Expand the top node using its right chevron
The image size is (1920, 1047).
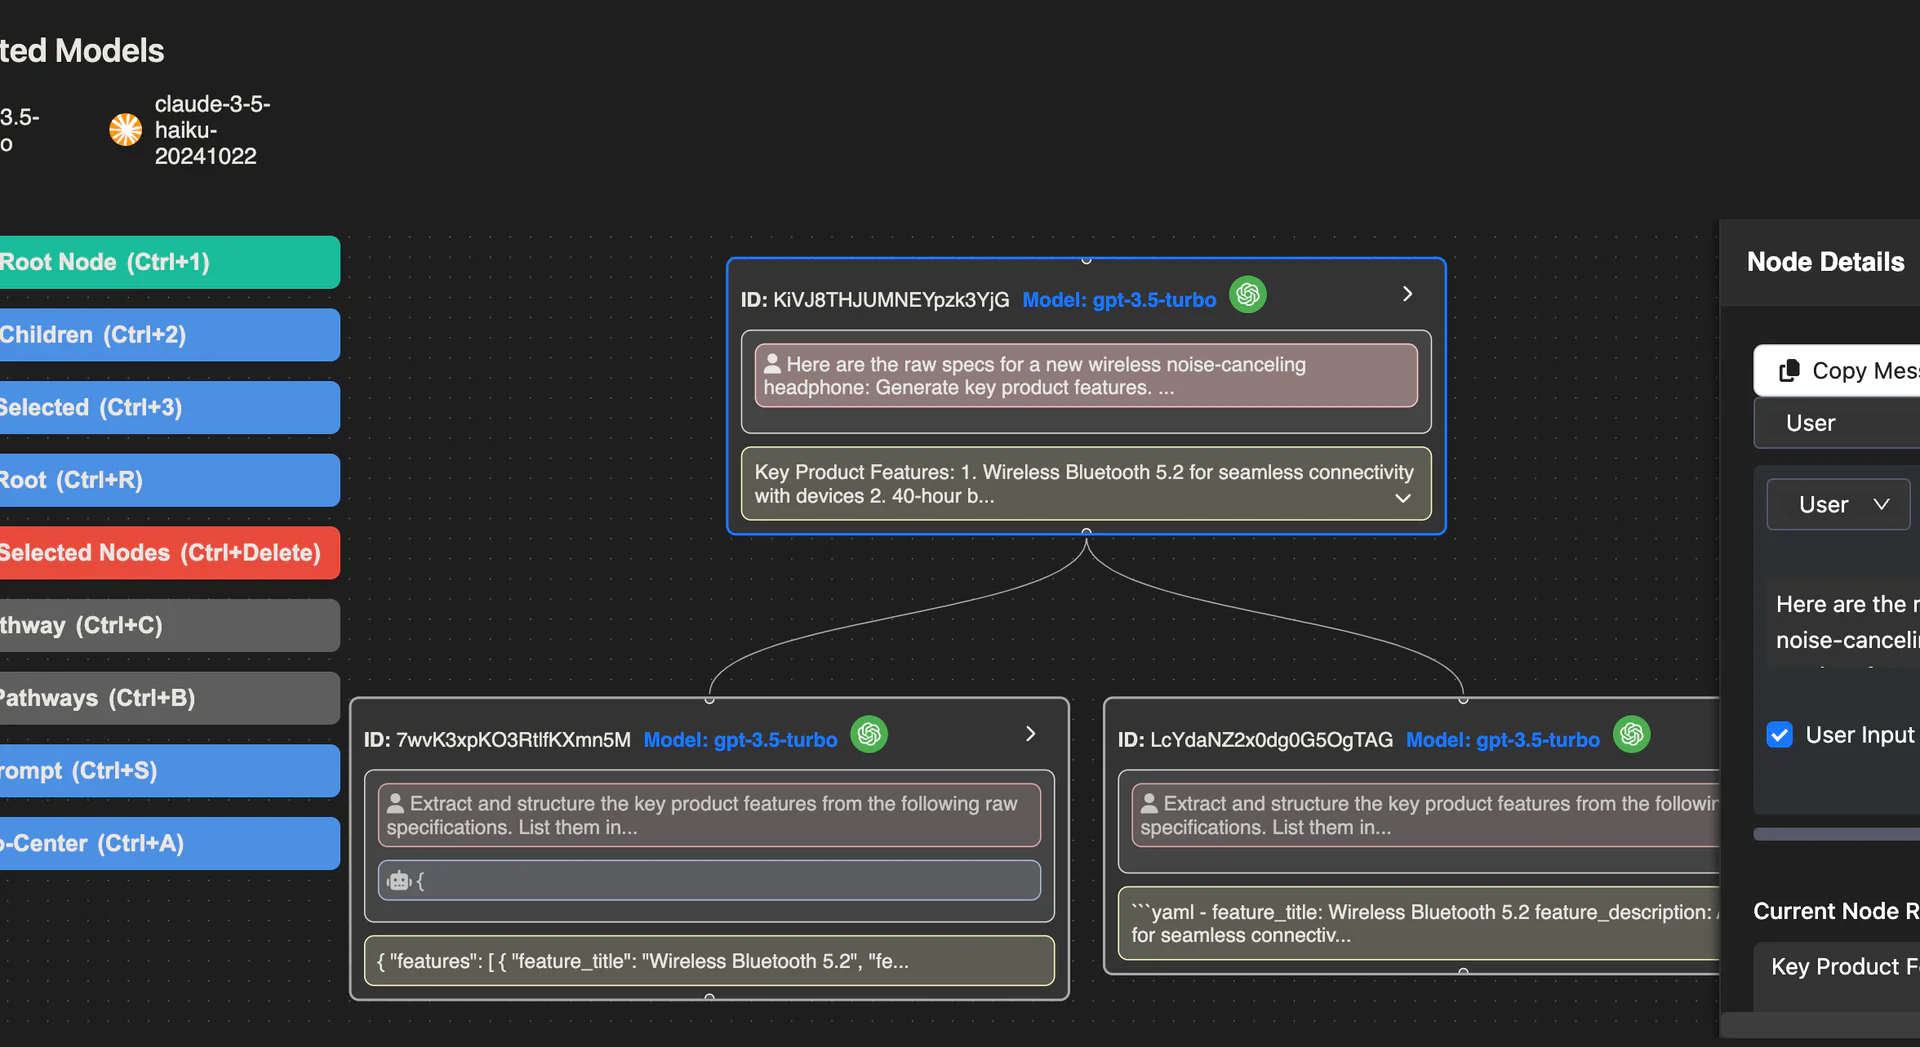click(1406, 294)
